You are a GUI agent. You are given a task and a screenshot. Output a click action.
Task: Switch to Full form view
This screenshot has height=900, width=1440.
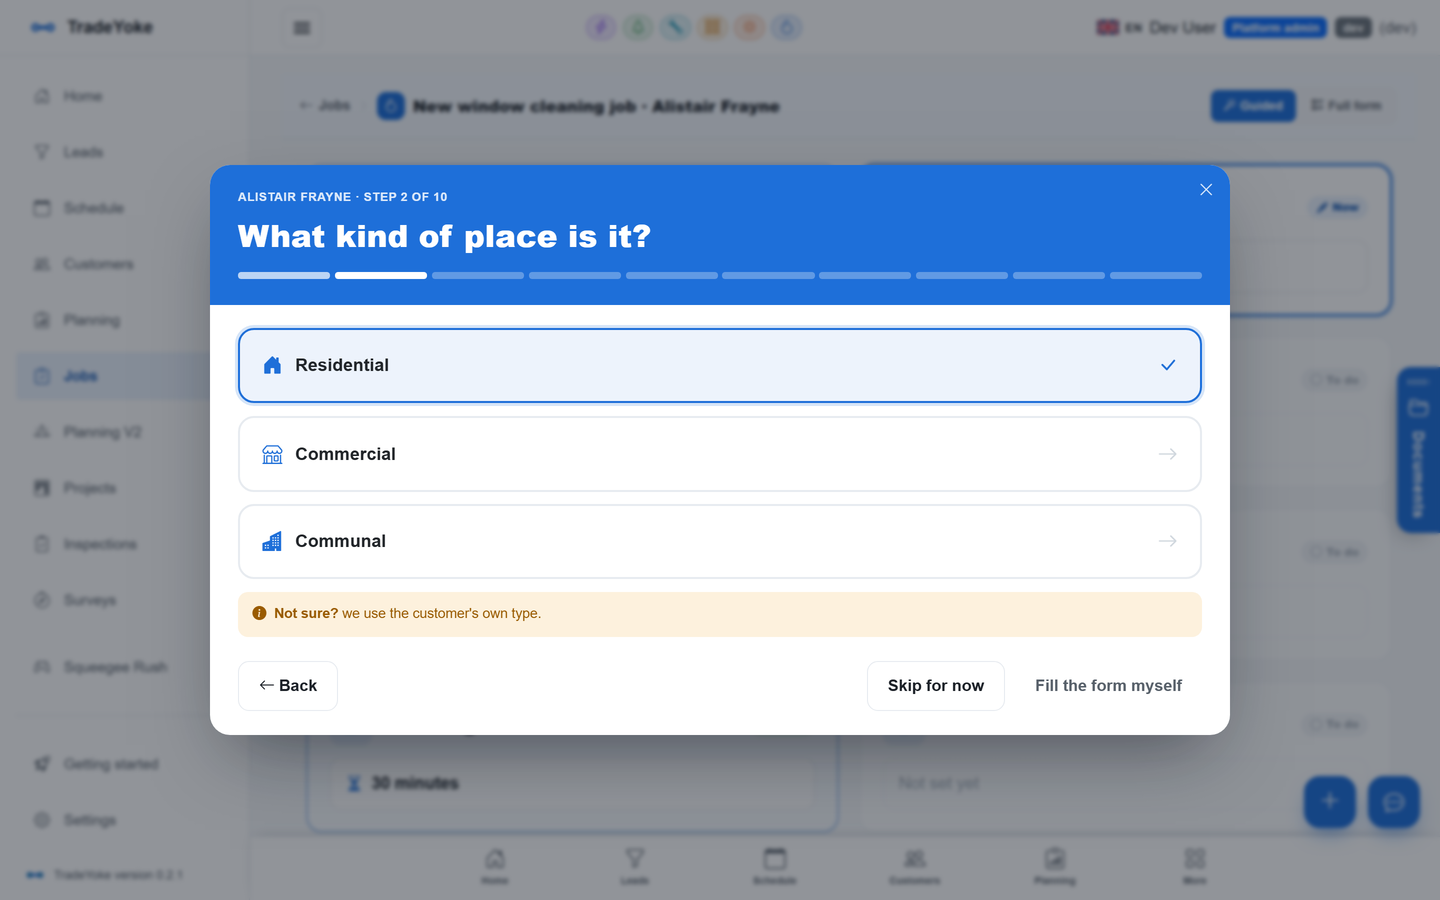(1346, 105)
